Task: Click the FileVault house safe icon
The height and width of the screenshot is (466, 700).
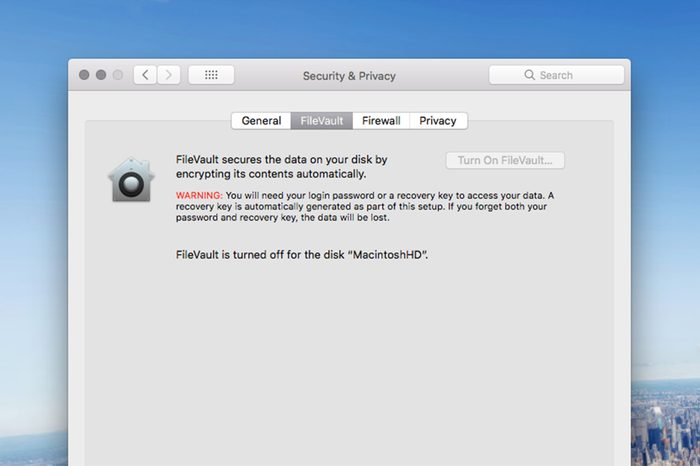Action: 131,179
